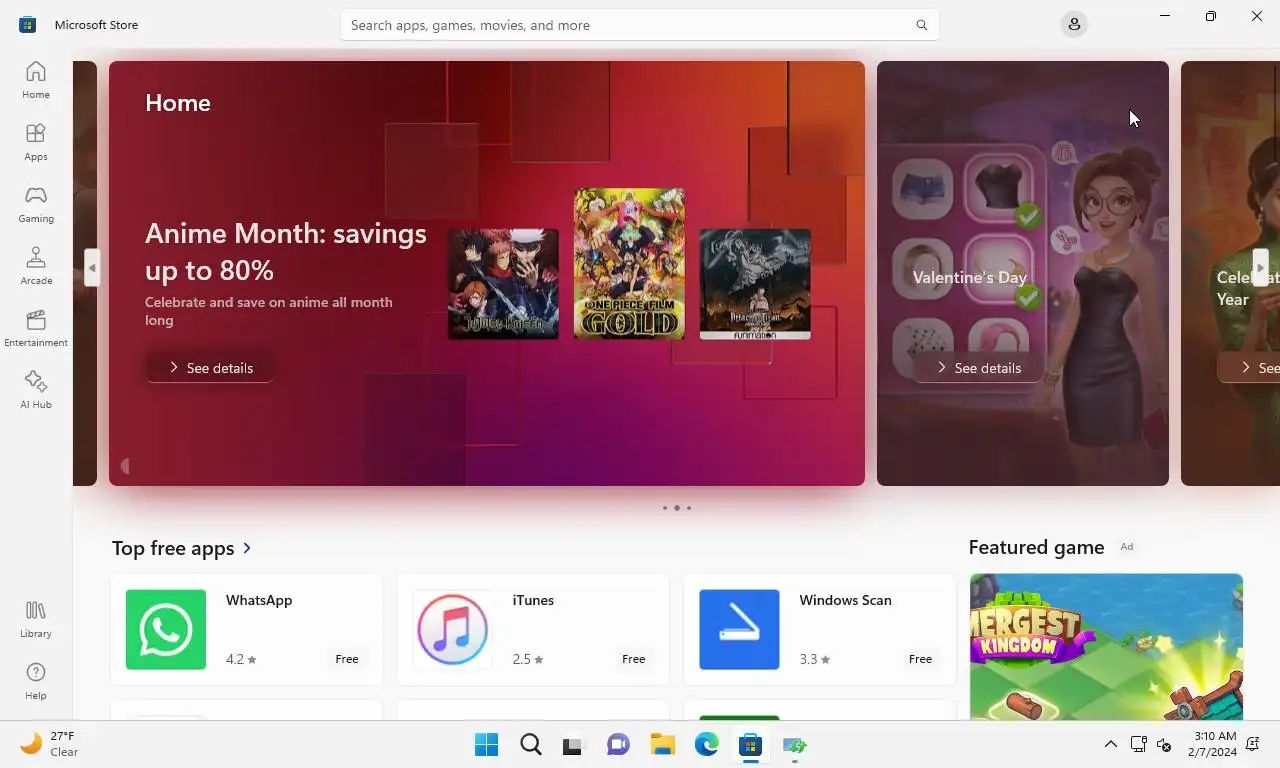The image size is (1280, 768).
Task: Click the Free button for Windows Scan
Action: pyautogui.click(x=920, y=659)
